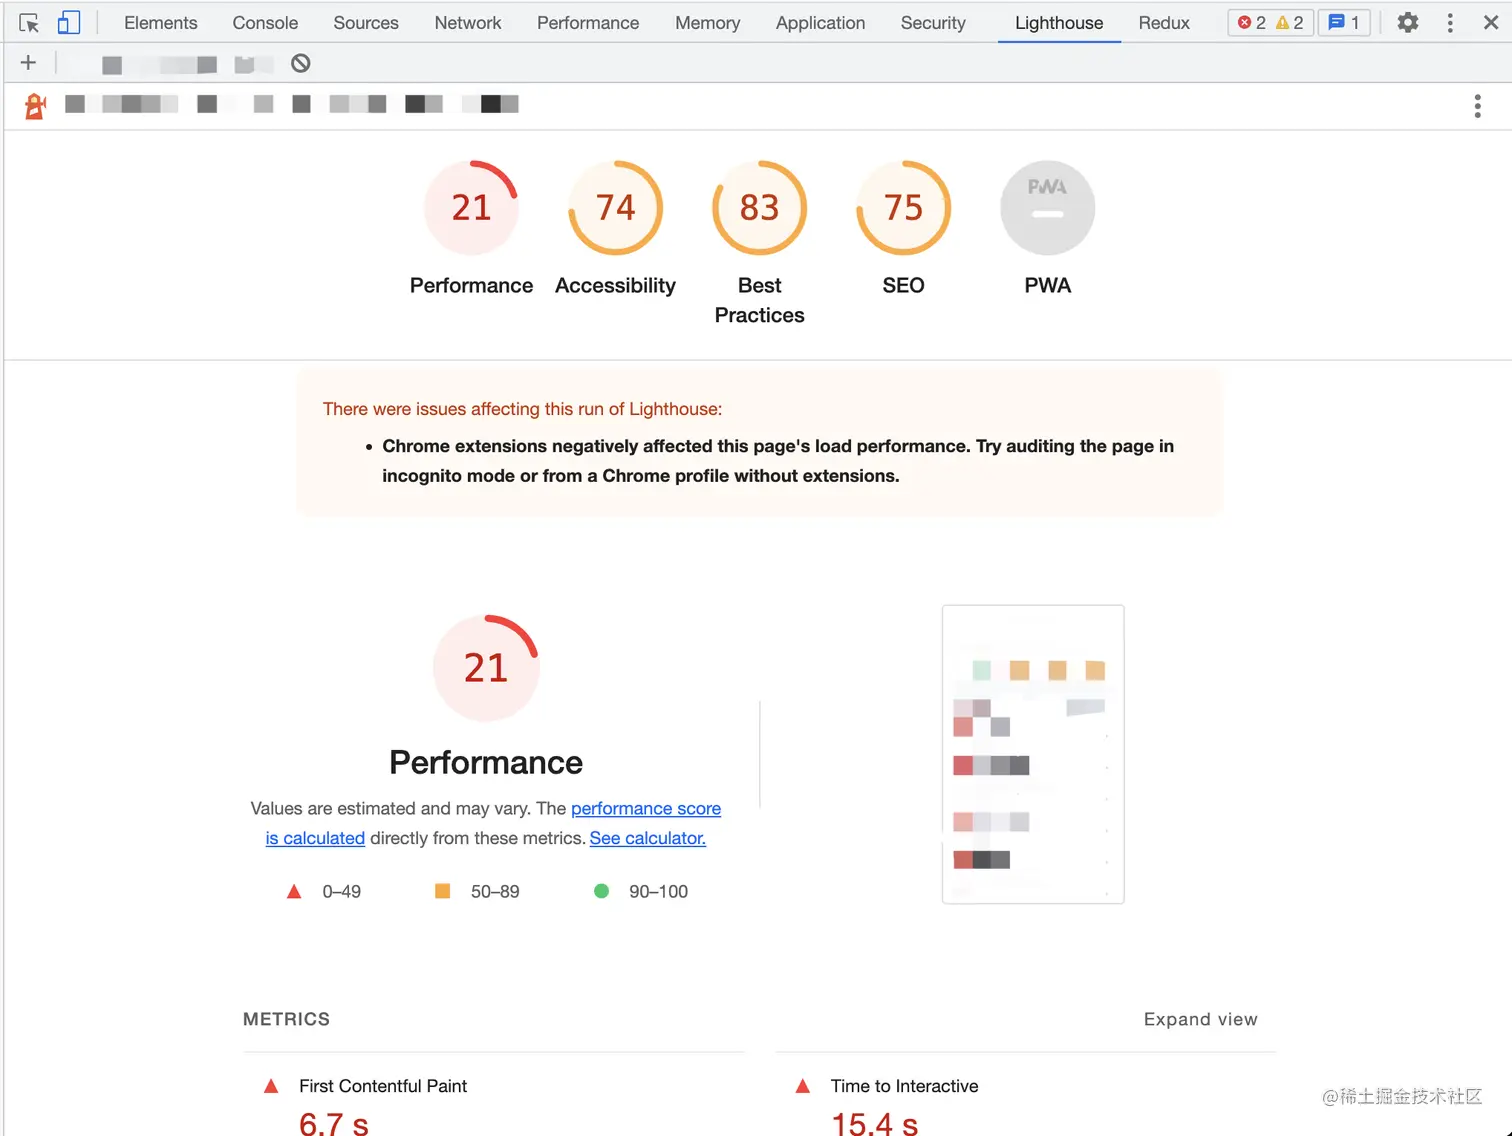Switch to the Elements tab
This screenshot has height=1136, width=1512.
160,22
